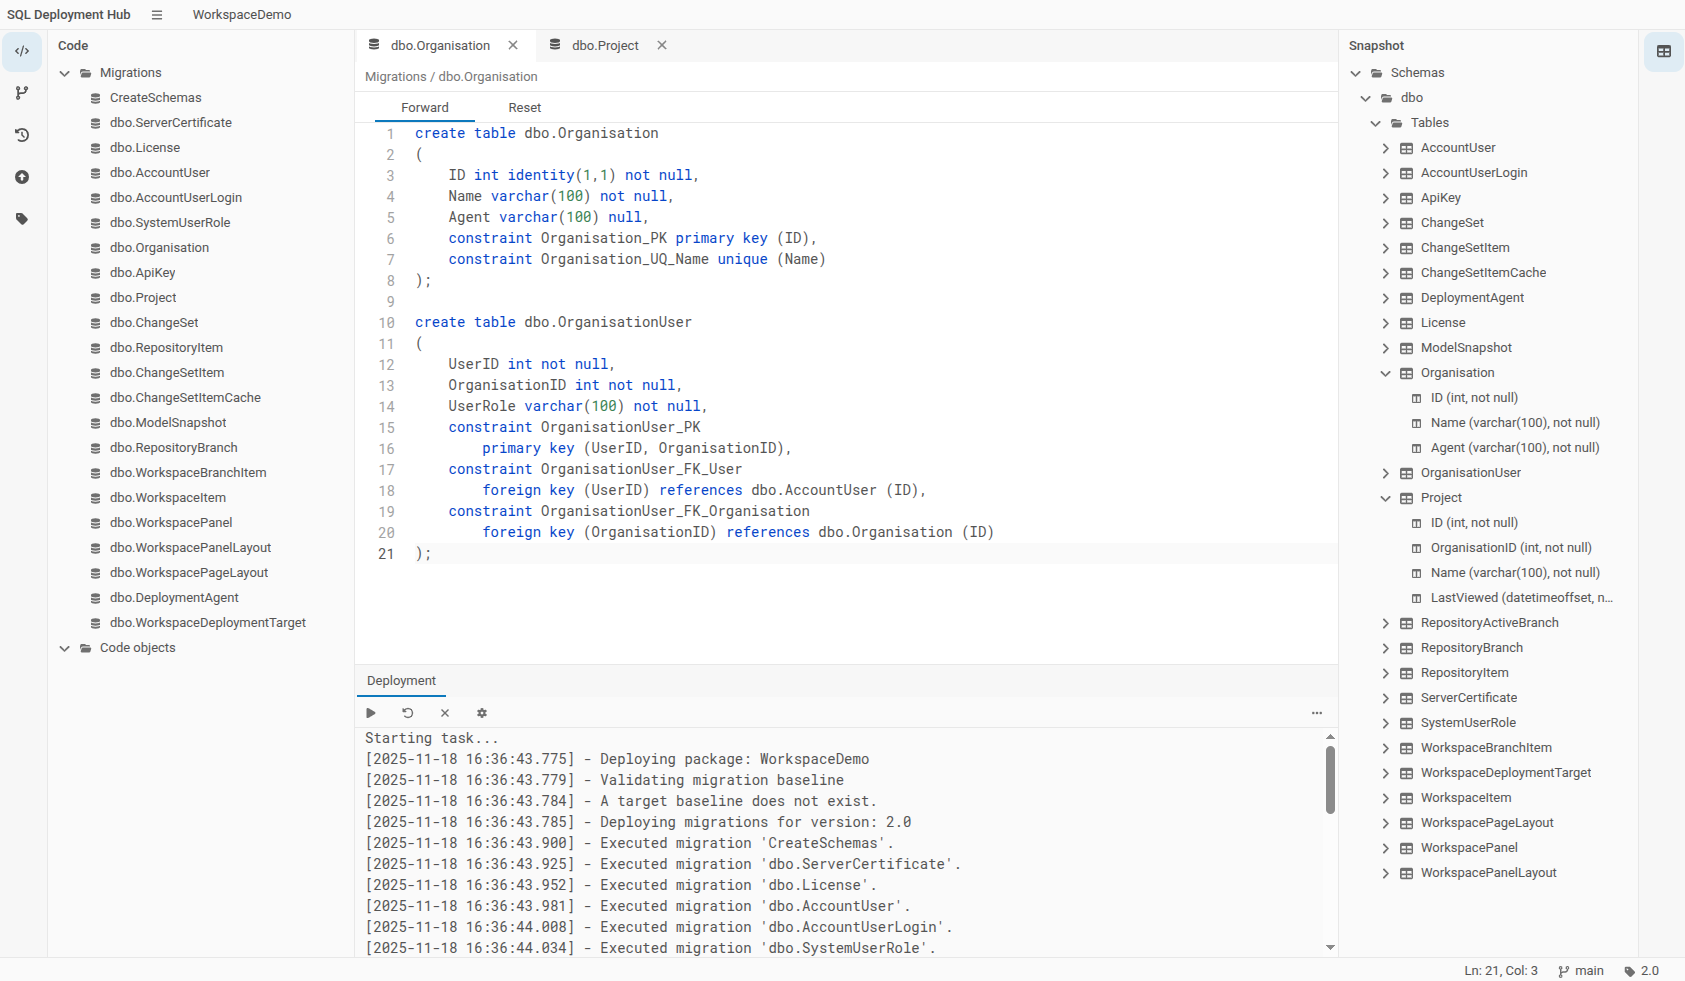
Task: Run the deployment using the play icon
Action: pos(370,713)
